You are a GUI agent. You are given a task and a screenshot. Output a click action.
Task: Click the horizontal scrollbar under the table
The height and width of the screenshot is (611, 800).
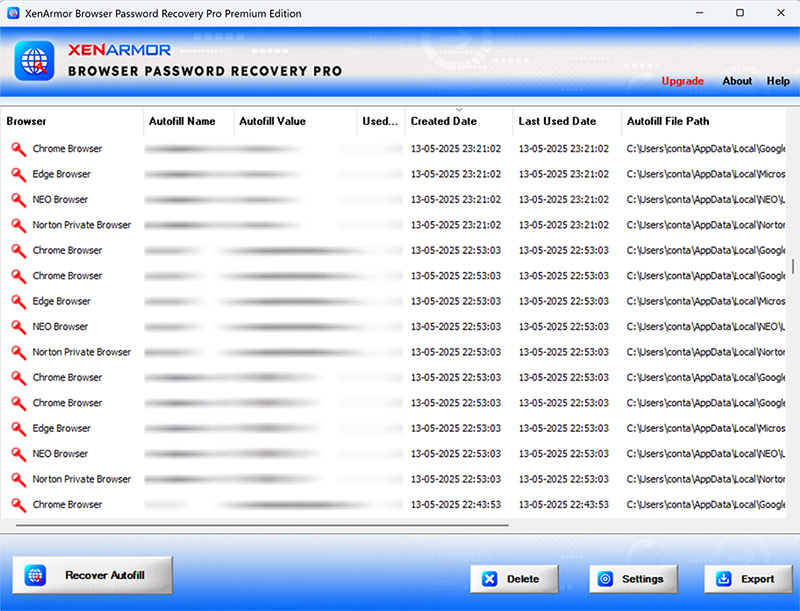tap(260, 524)
